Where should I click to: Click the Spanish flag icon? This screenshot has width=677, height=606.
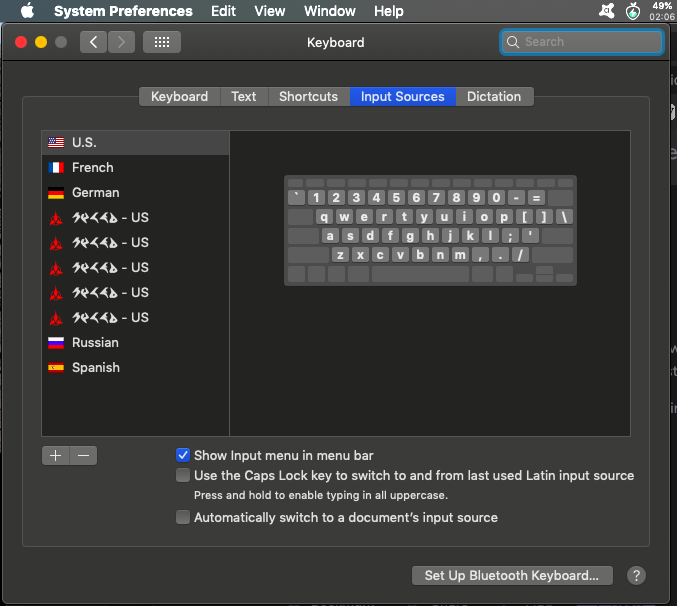[56, 368]
